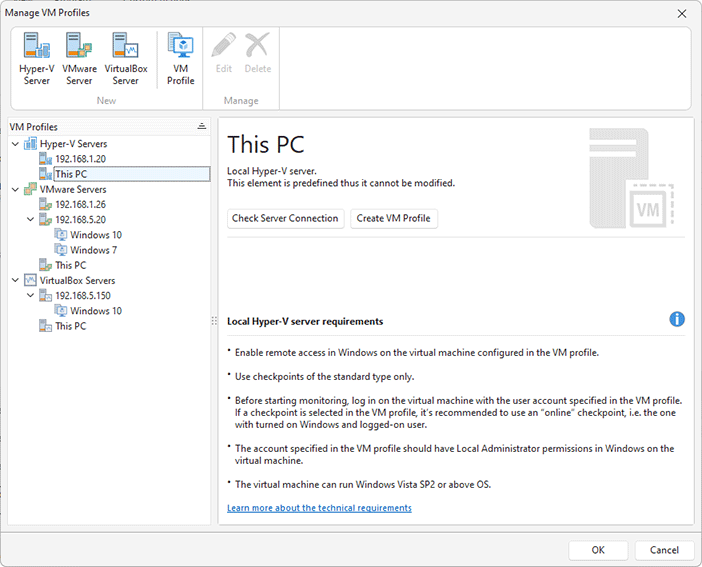Screen dimensions: 702x567
Task: Select Windows 7 profile icon in tree
Action: coord(61,250)
